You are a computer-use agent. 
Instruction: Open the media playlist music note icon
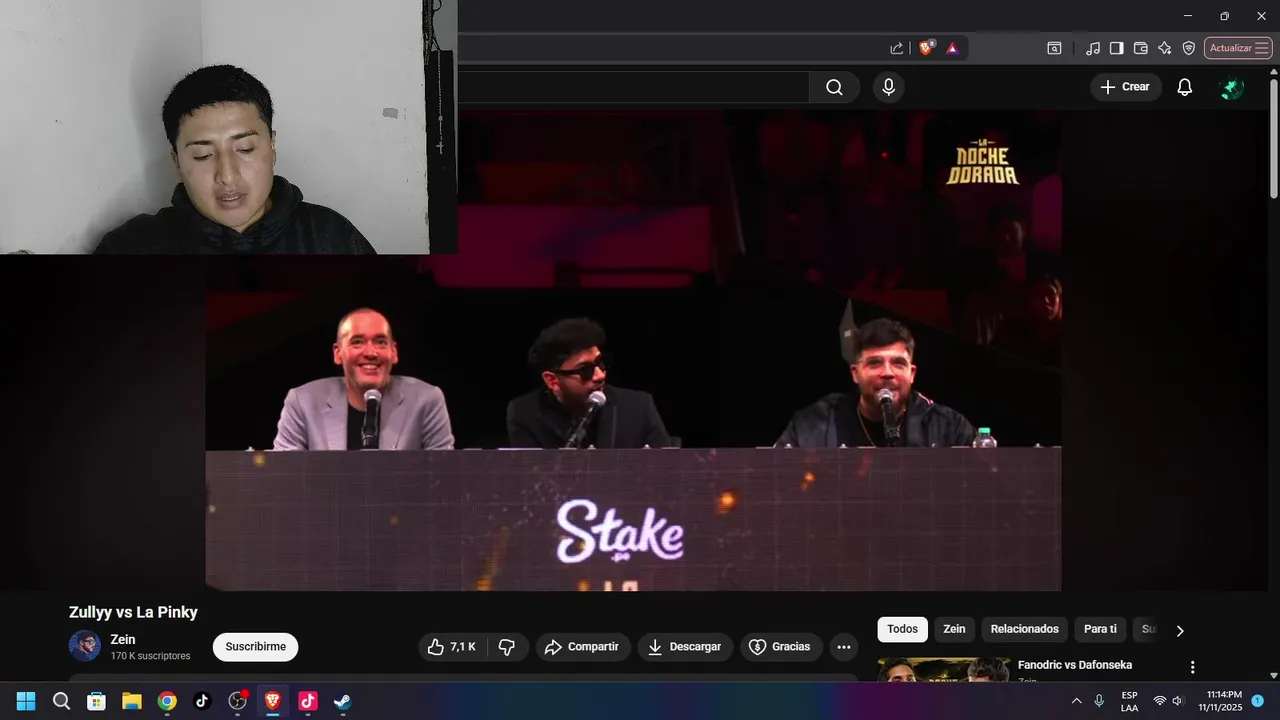click(x=1093, y=48)
